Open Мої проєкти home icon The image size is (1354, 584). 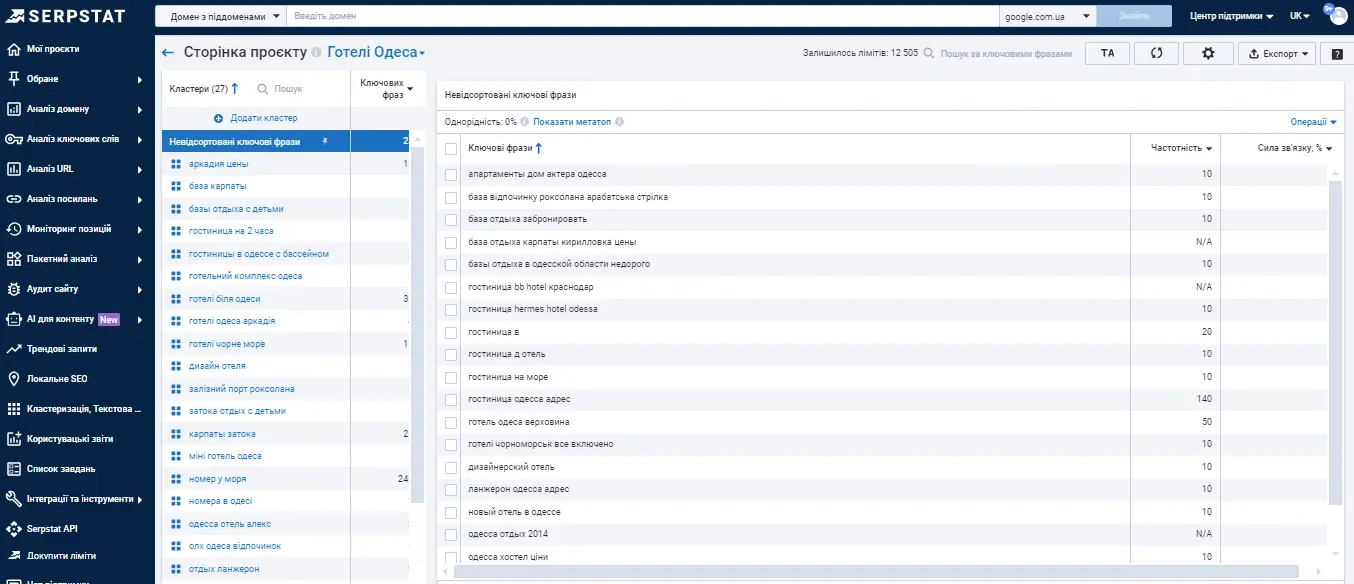pos(14,49)
